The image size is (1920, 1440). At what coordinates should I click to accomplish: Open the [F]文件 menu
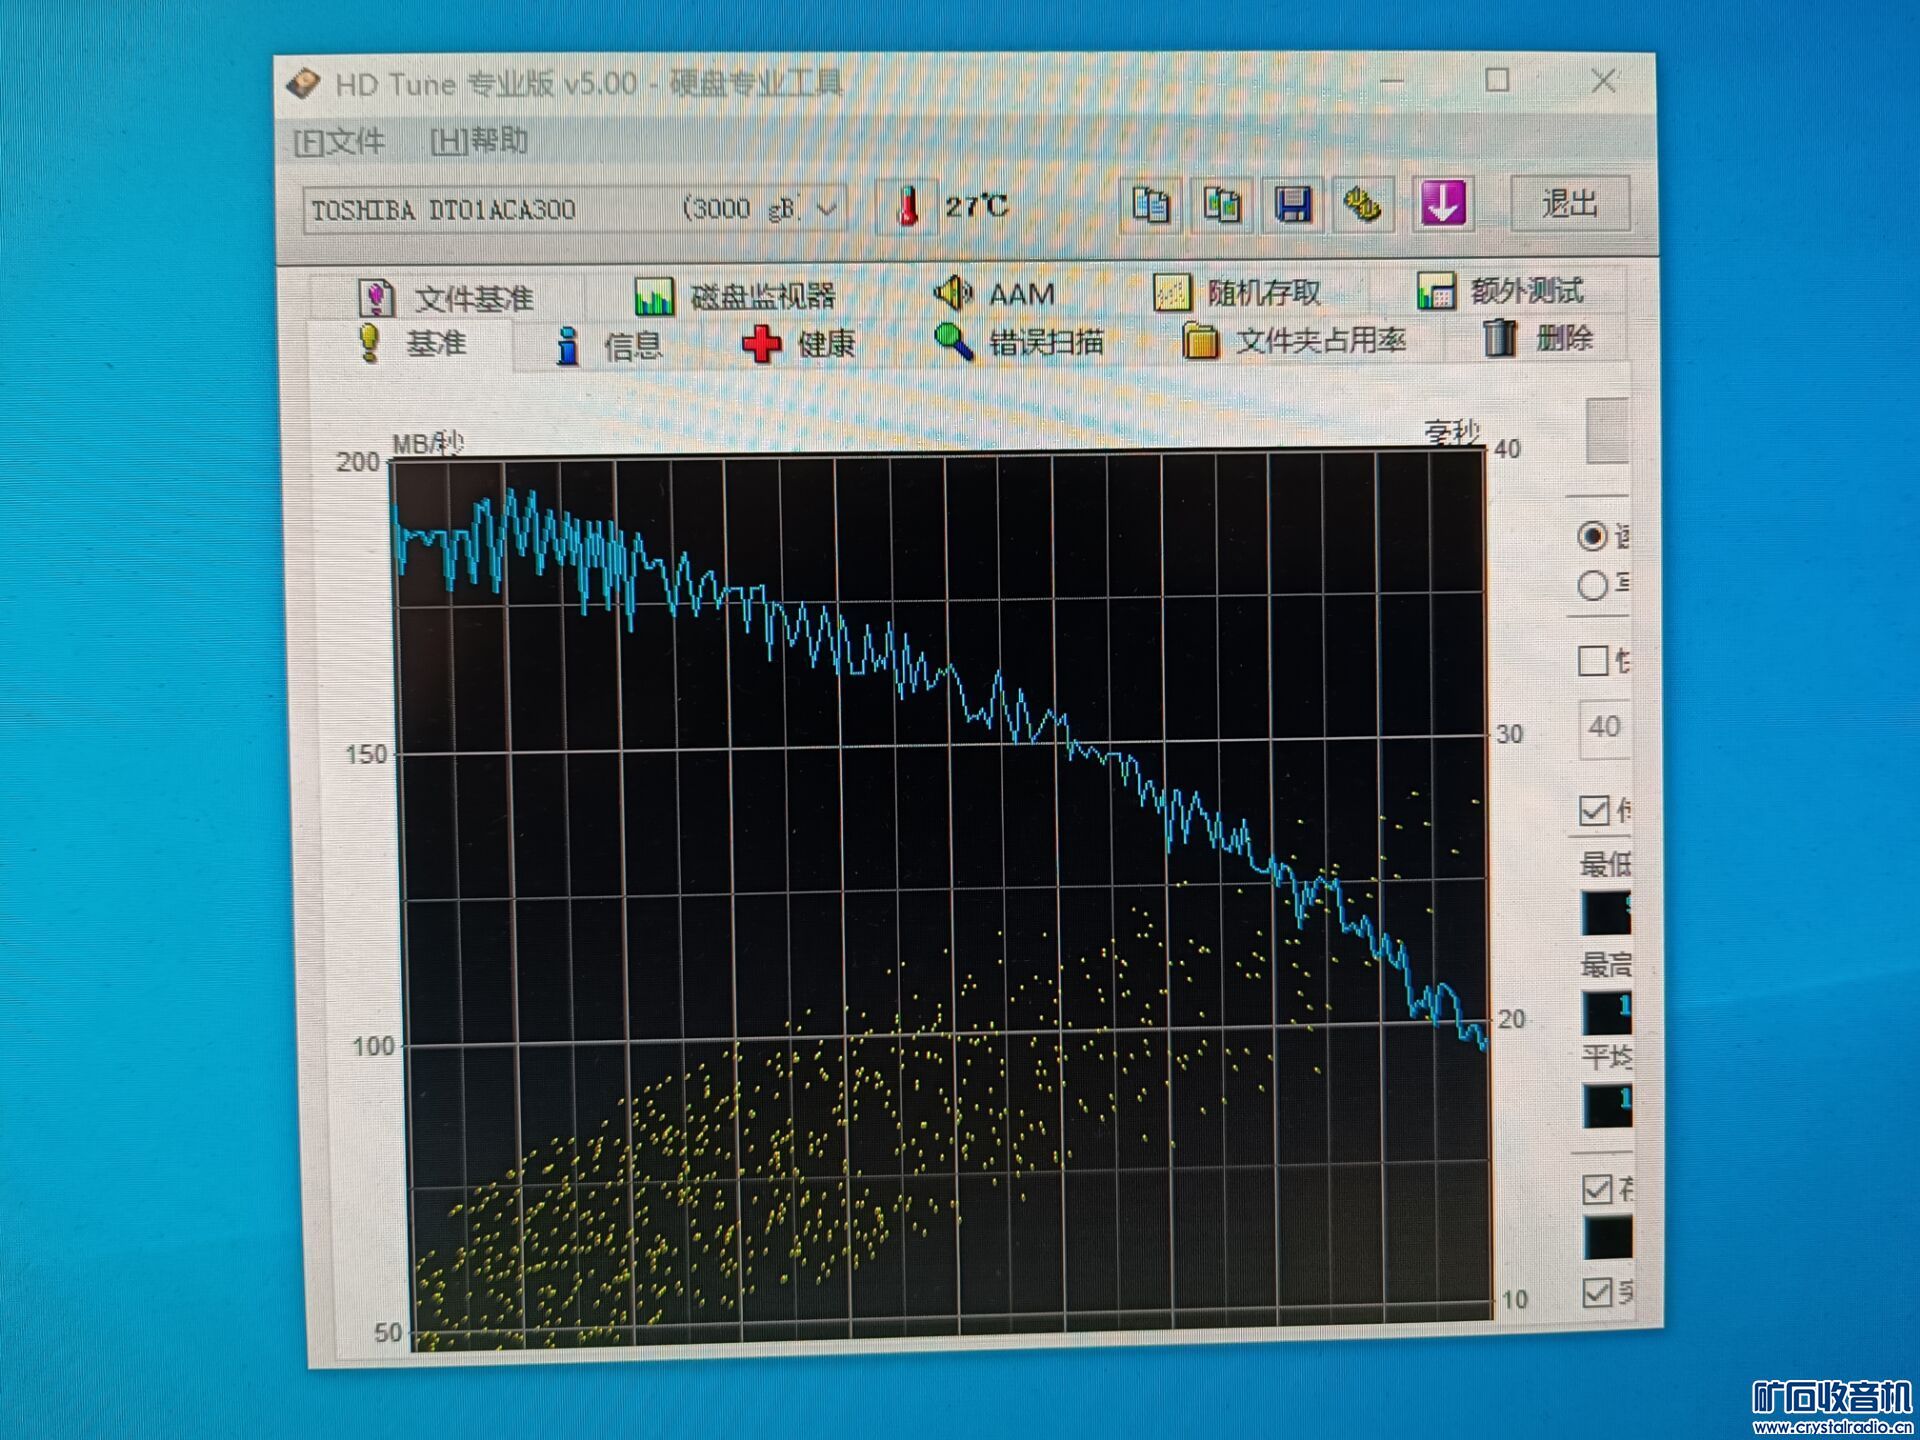point(339,141)
